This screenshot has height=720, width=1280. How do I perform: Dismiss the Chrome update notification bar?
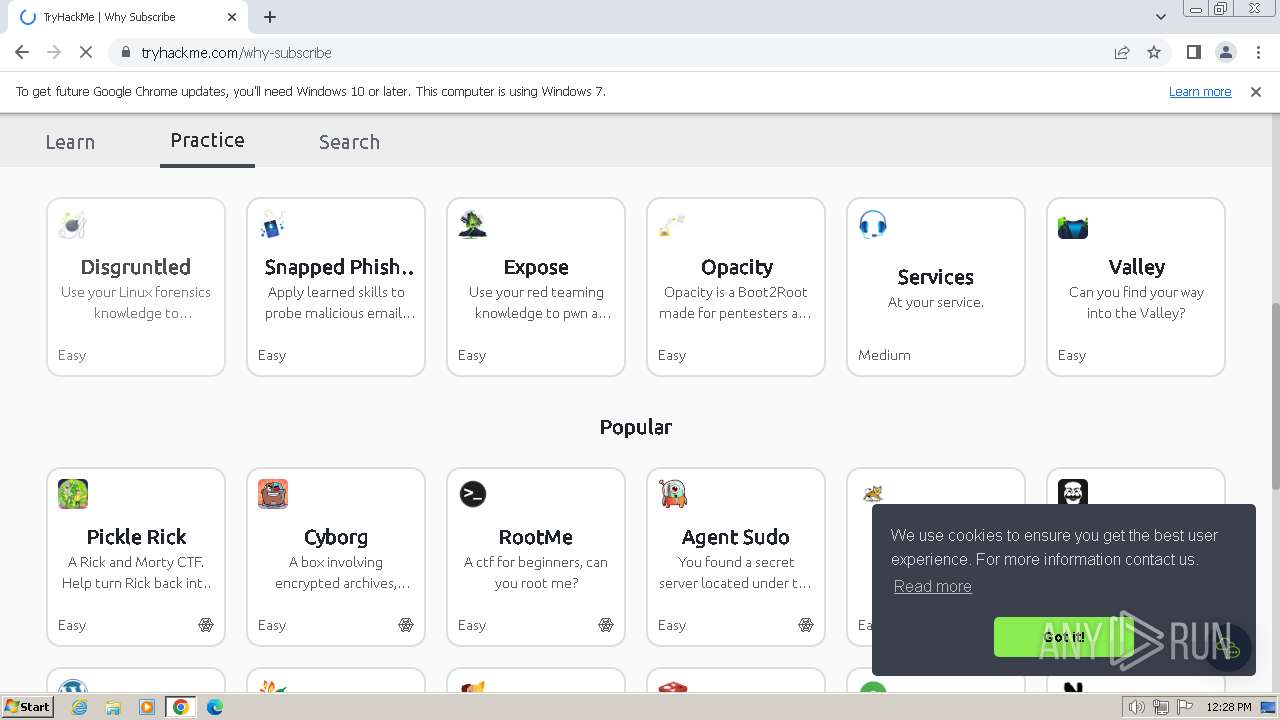click(1256, 91)
